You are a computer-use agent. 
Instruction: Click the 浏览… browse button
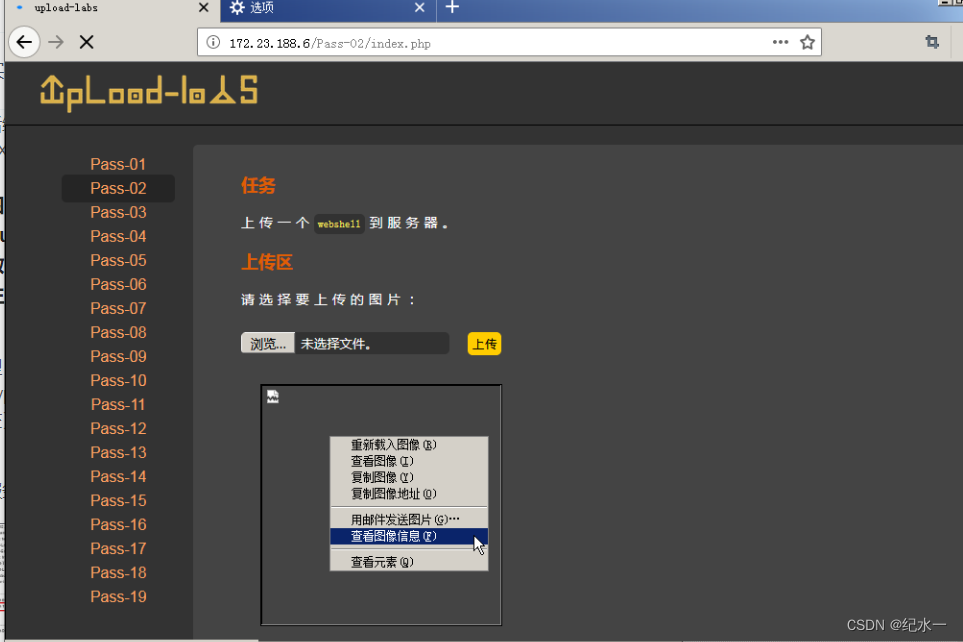267,342
